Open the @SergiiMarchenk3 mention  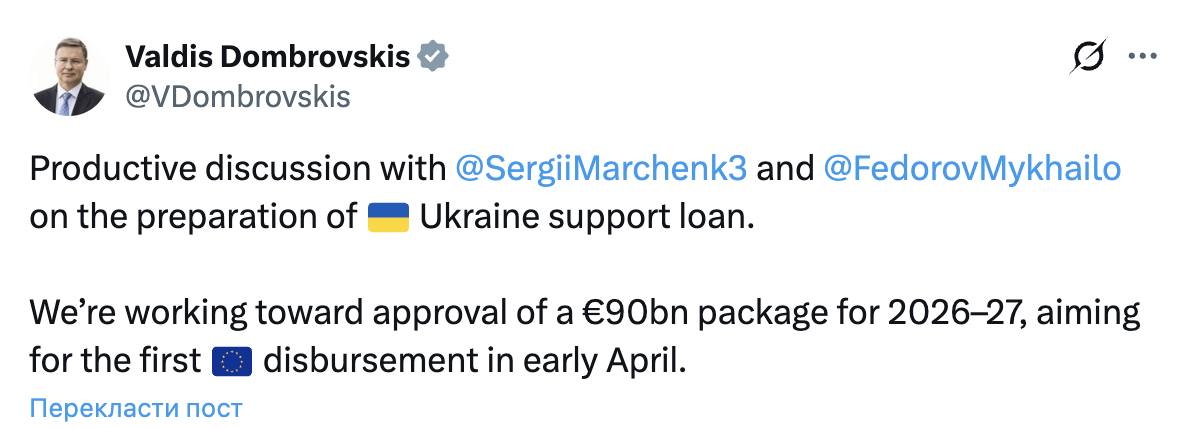point(601,168)
